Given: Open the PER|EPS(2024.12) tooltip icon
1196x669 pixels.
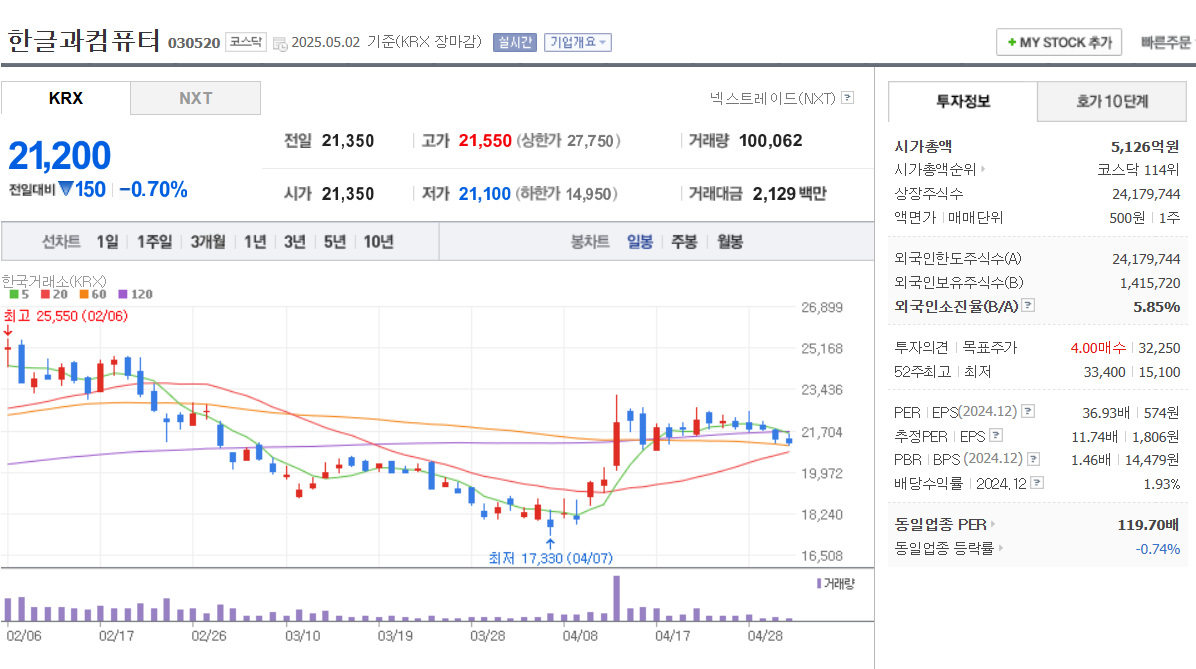Looking at the screenshot, I should (1029, 412).
